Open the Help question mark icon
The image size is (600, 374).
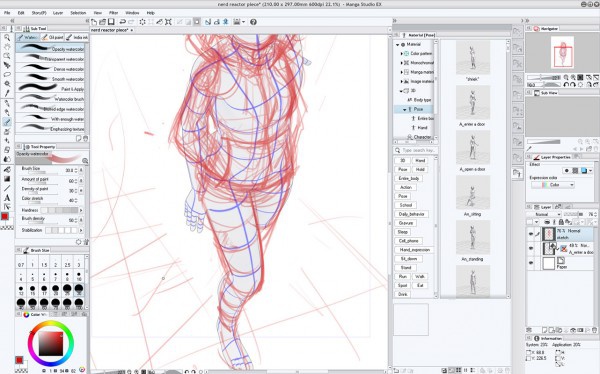(x=253, y=22)
